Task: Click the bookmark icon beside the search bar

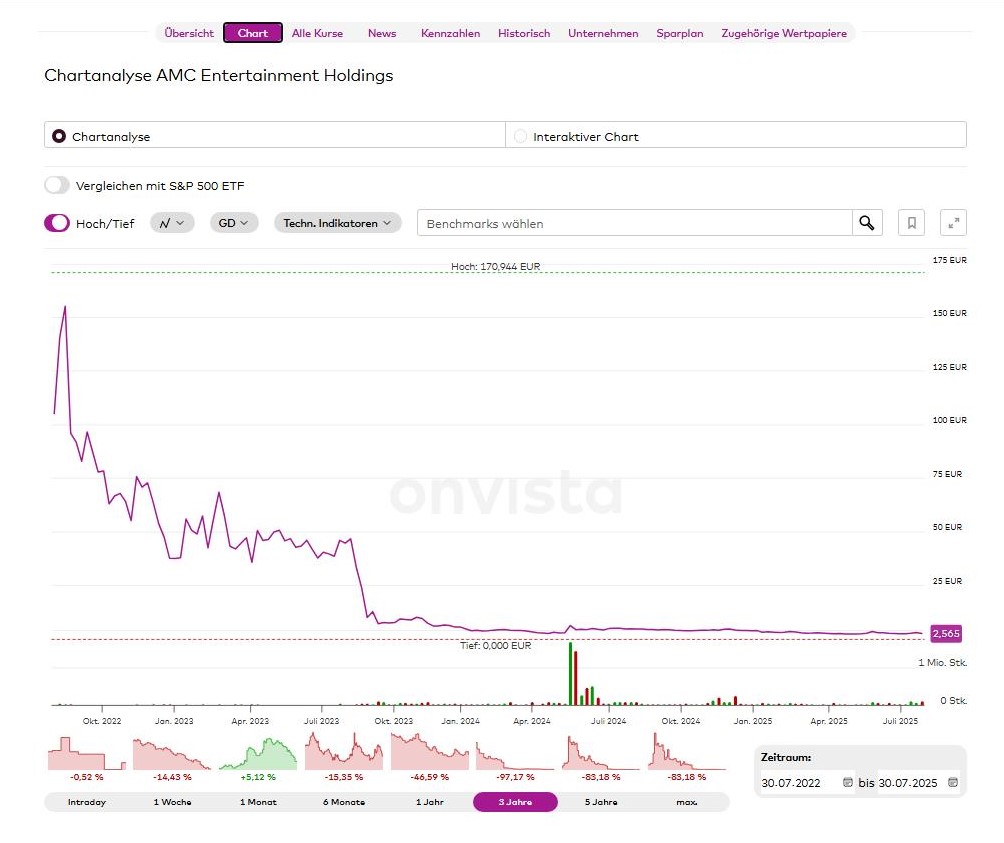Action: tap(911, 222)
